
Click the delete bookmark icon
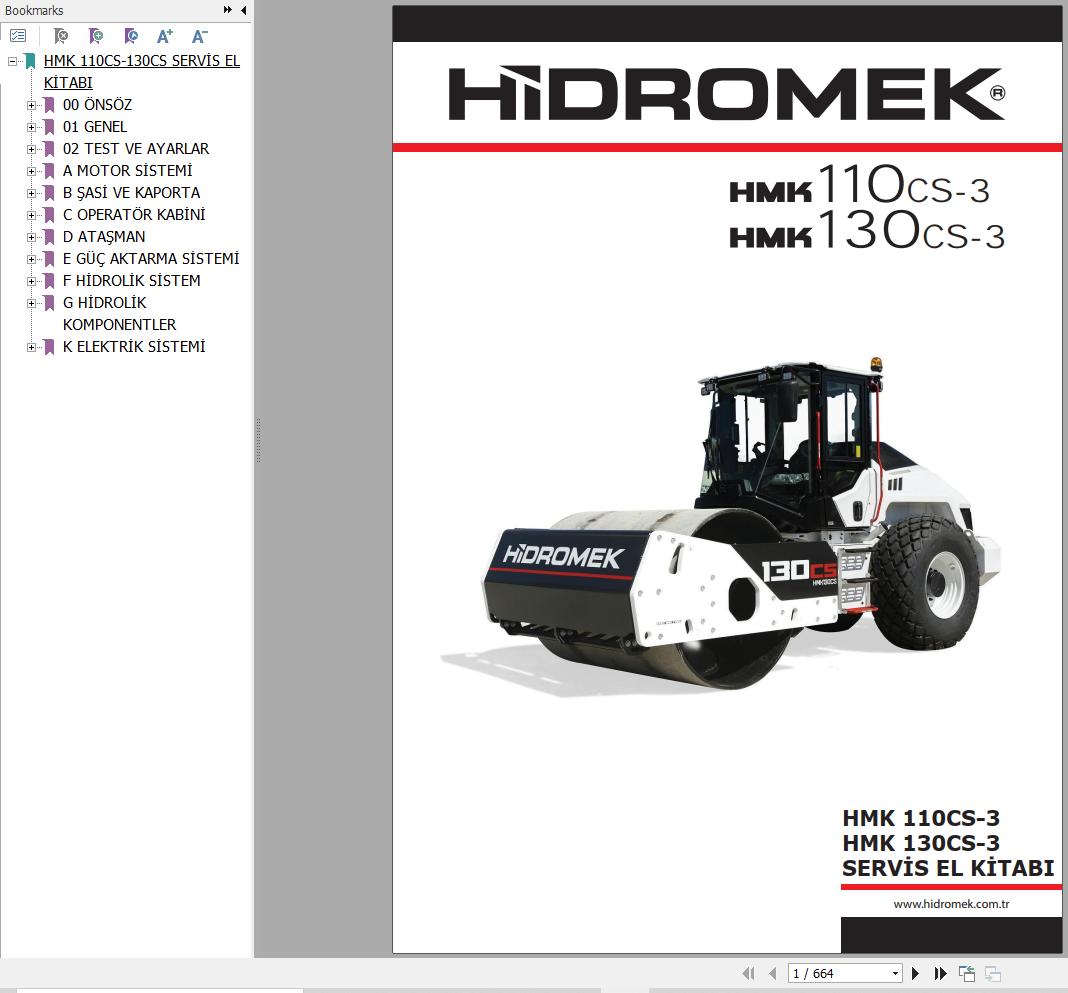point(60,36)
